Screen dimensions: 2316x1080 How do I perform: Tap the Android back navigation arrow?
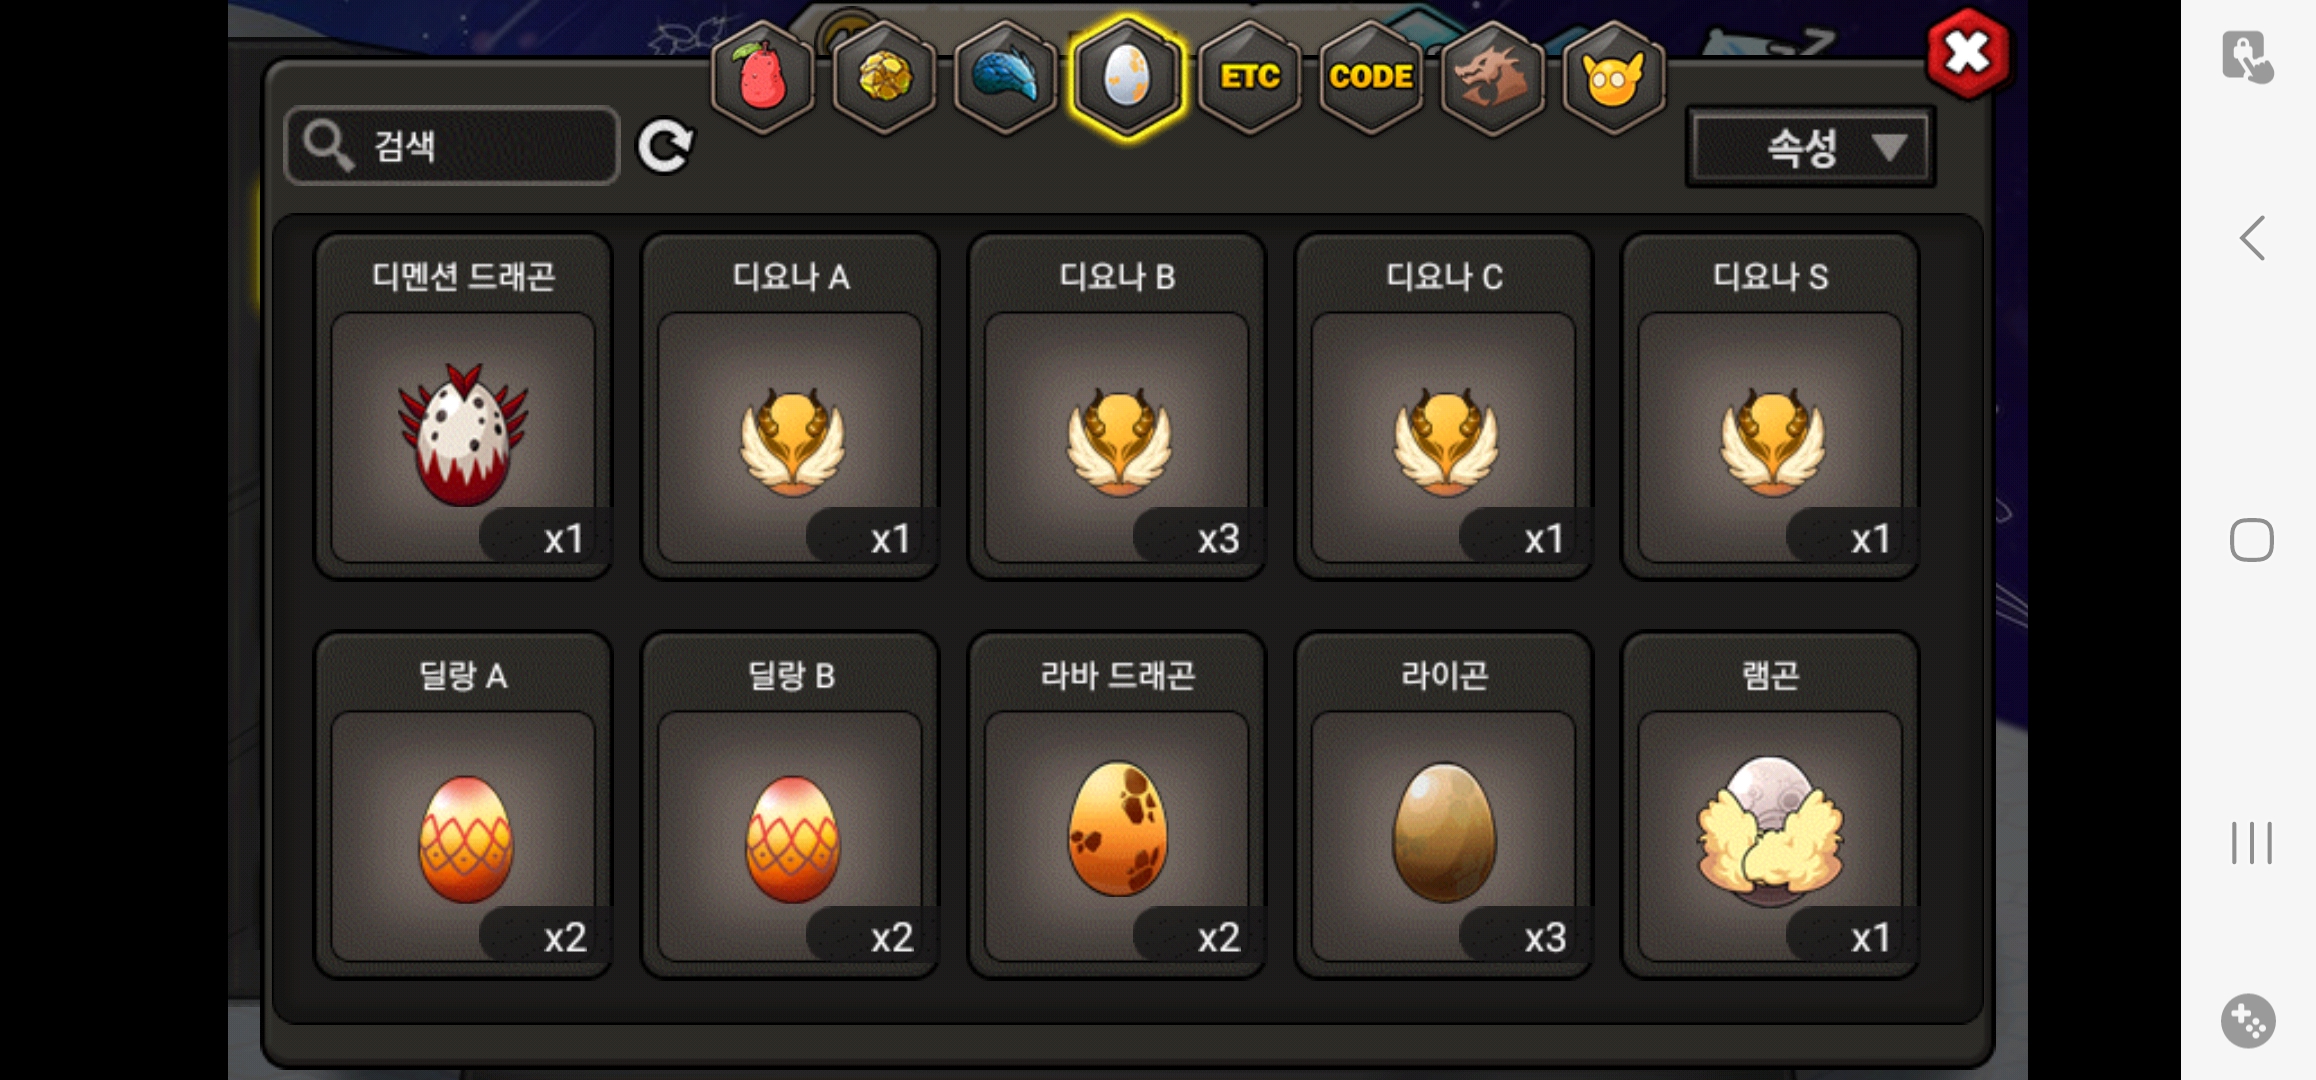pyautogui.click(x=2252, y=238)
